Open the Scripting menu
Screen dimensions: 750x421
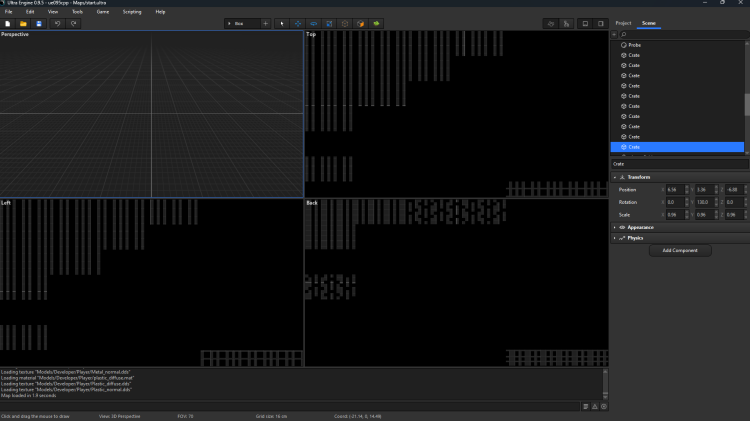pyautogui.click(x=132, y=12)
